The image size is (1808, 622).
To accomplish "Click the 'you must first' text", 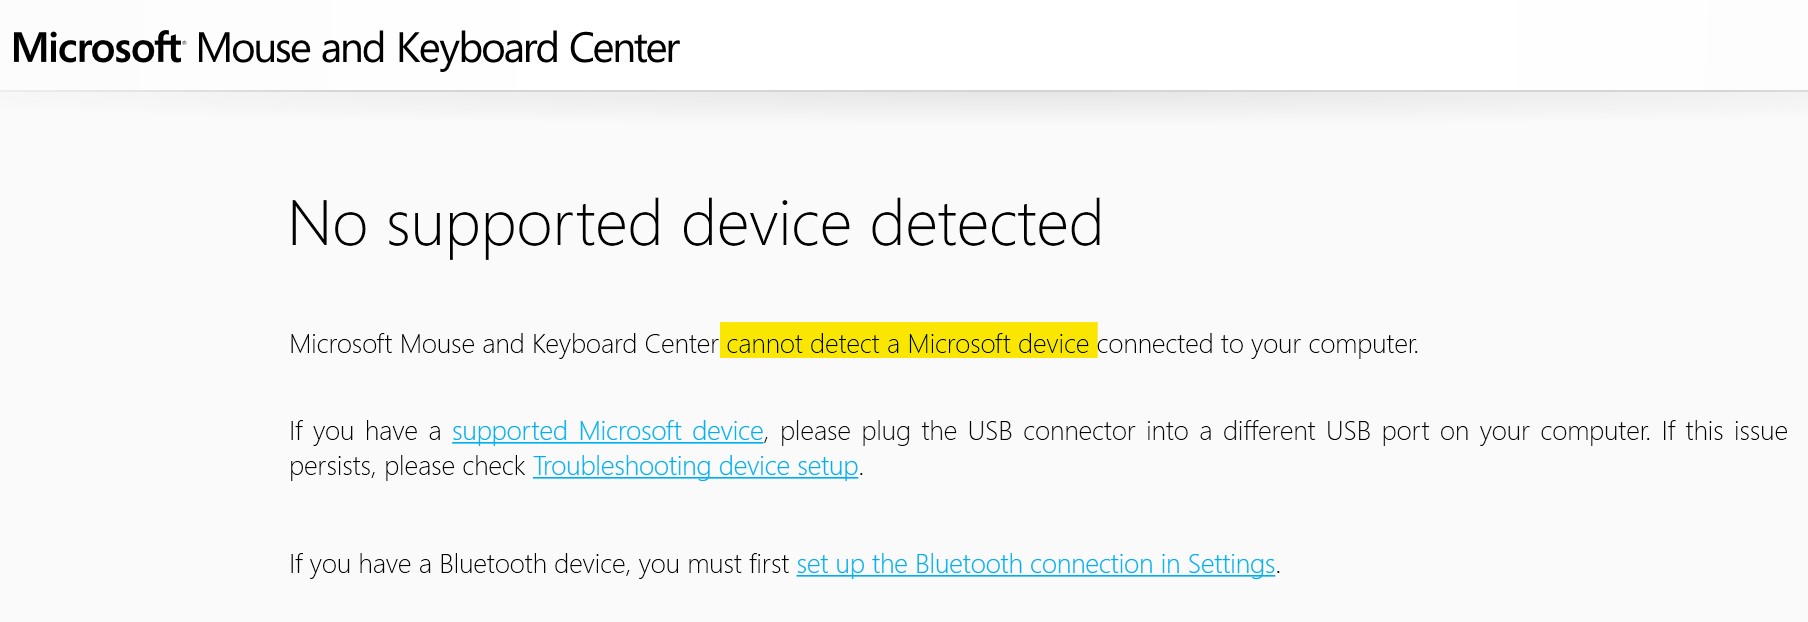I will tap(714, 564).
